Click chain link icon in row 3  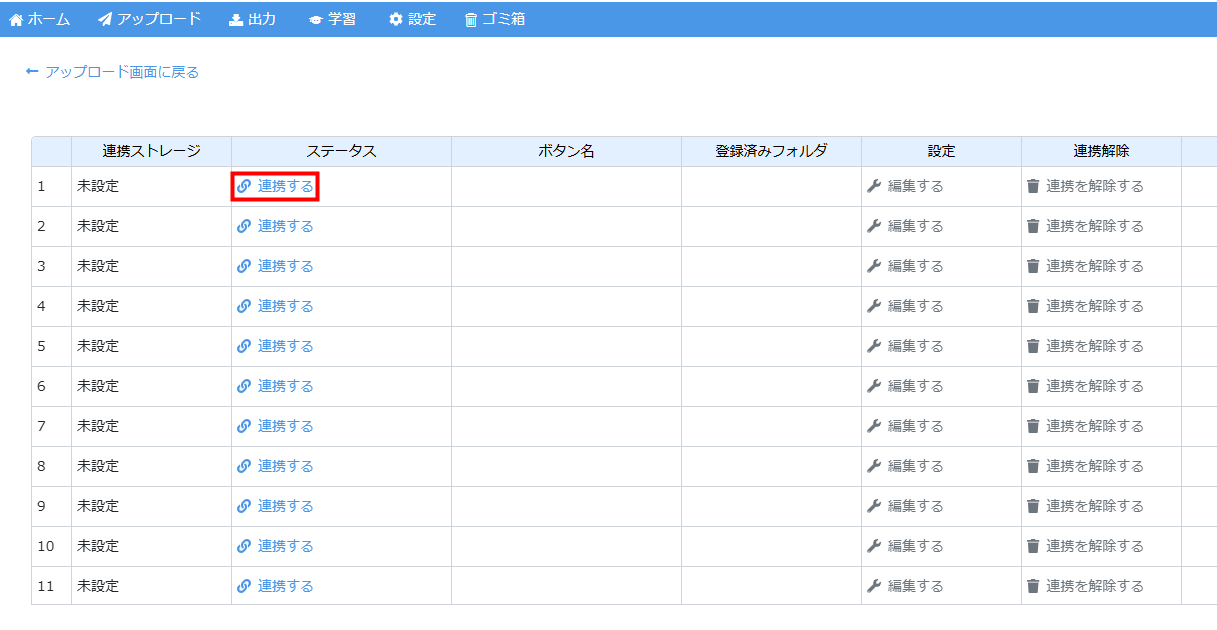click(244, 266)
